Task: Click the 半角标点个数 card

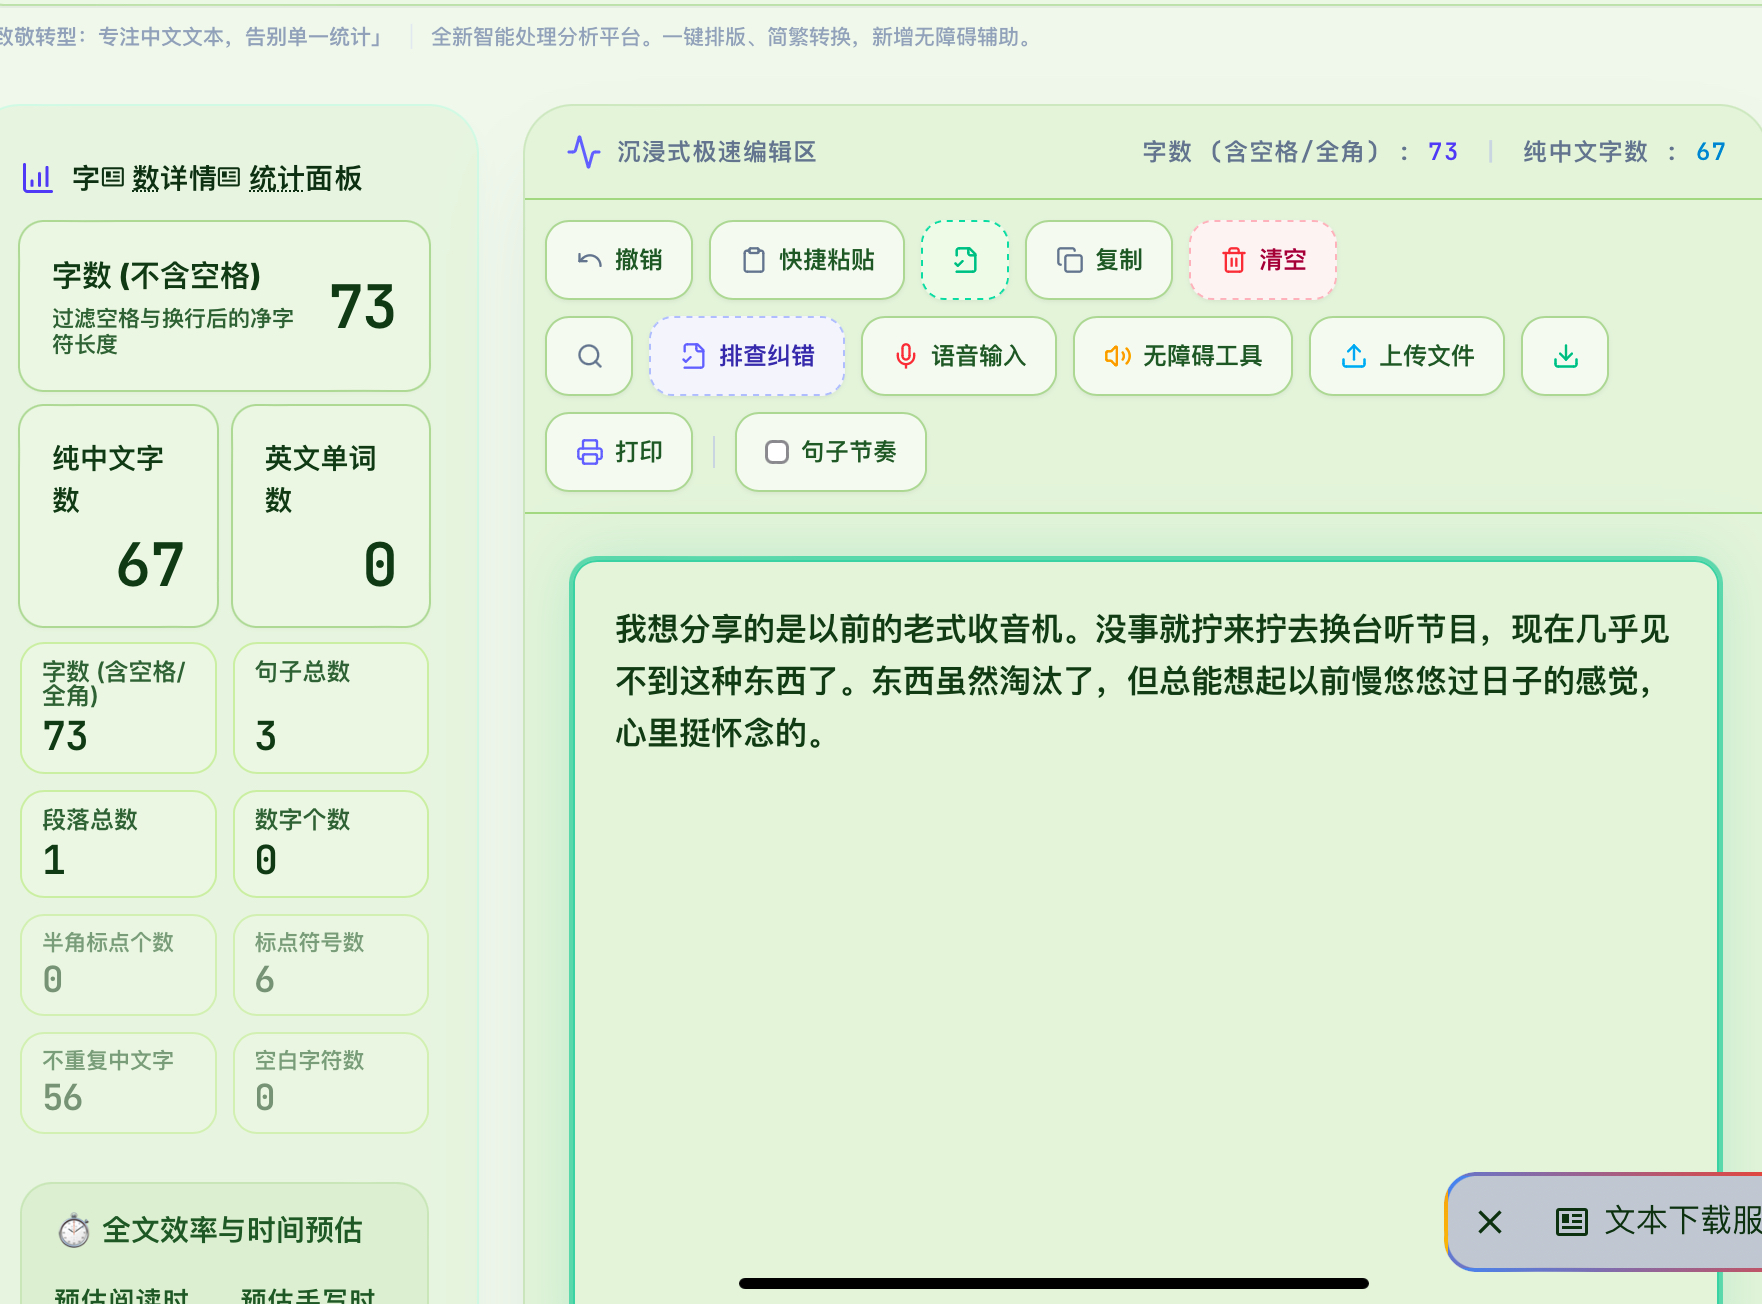Action: tap(118, 965)
